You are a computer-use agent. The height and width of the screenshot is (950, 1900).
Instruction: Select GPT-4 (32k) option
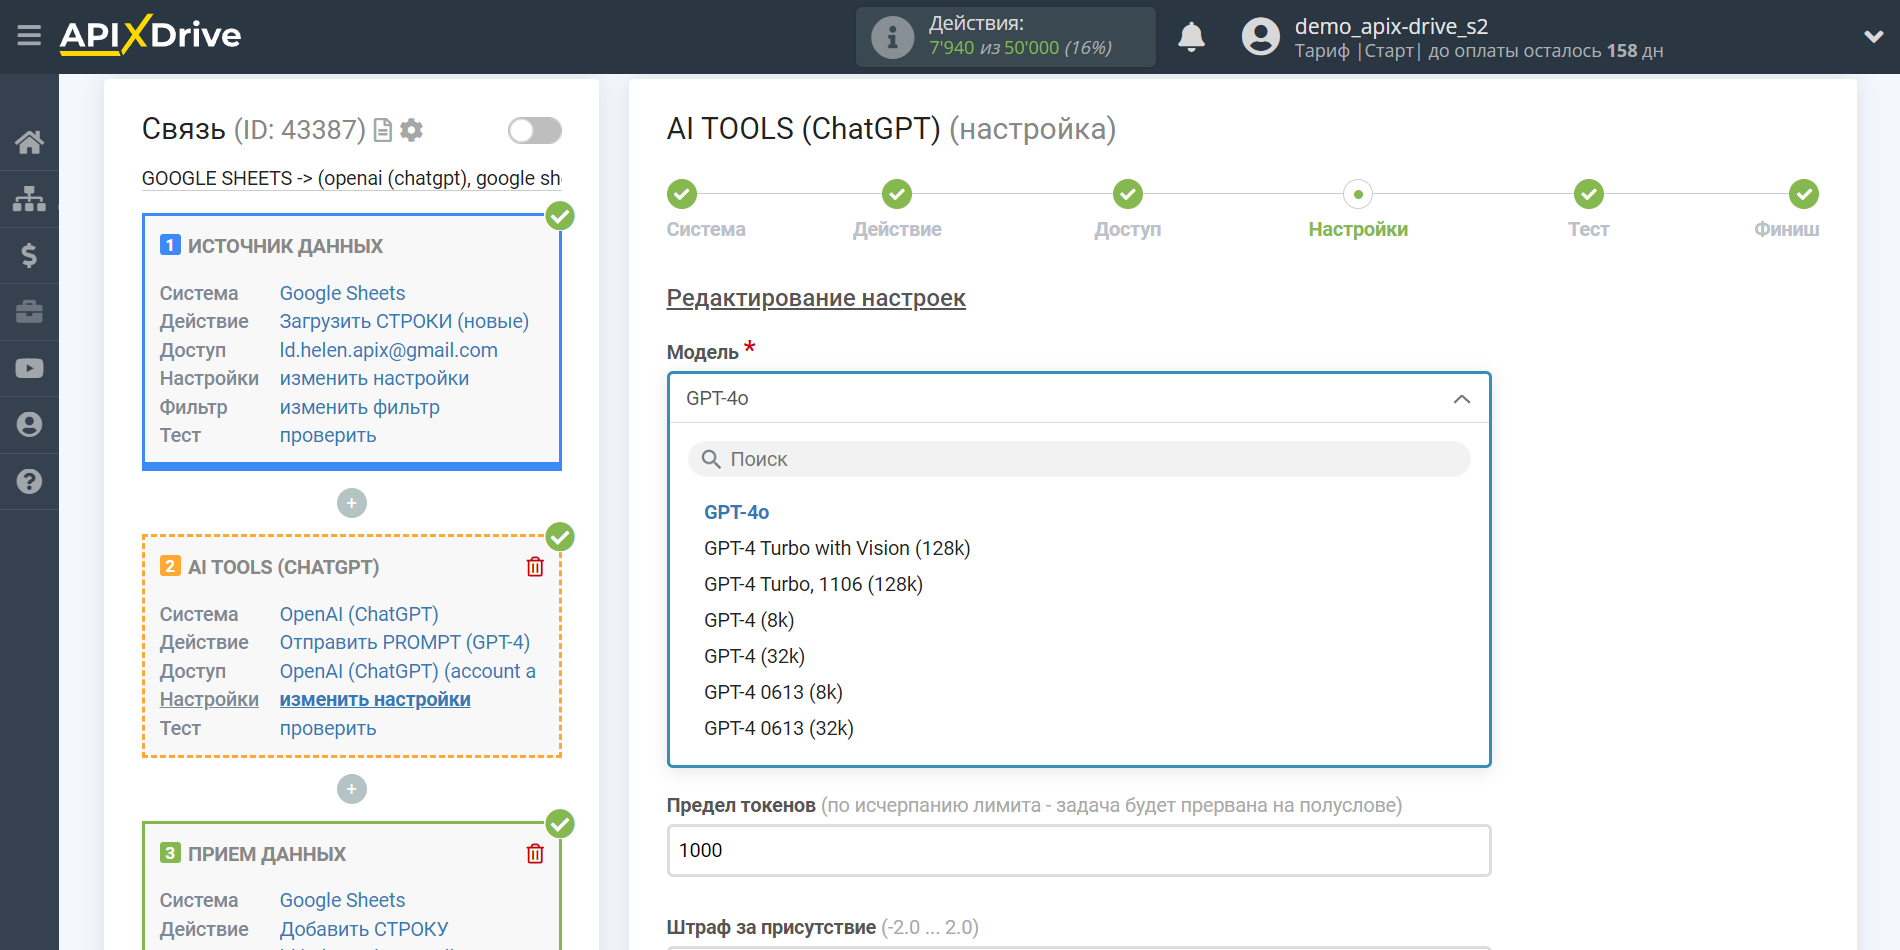[754, 656]
